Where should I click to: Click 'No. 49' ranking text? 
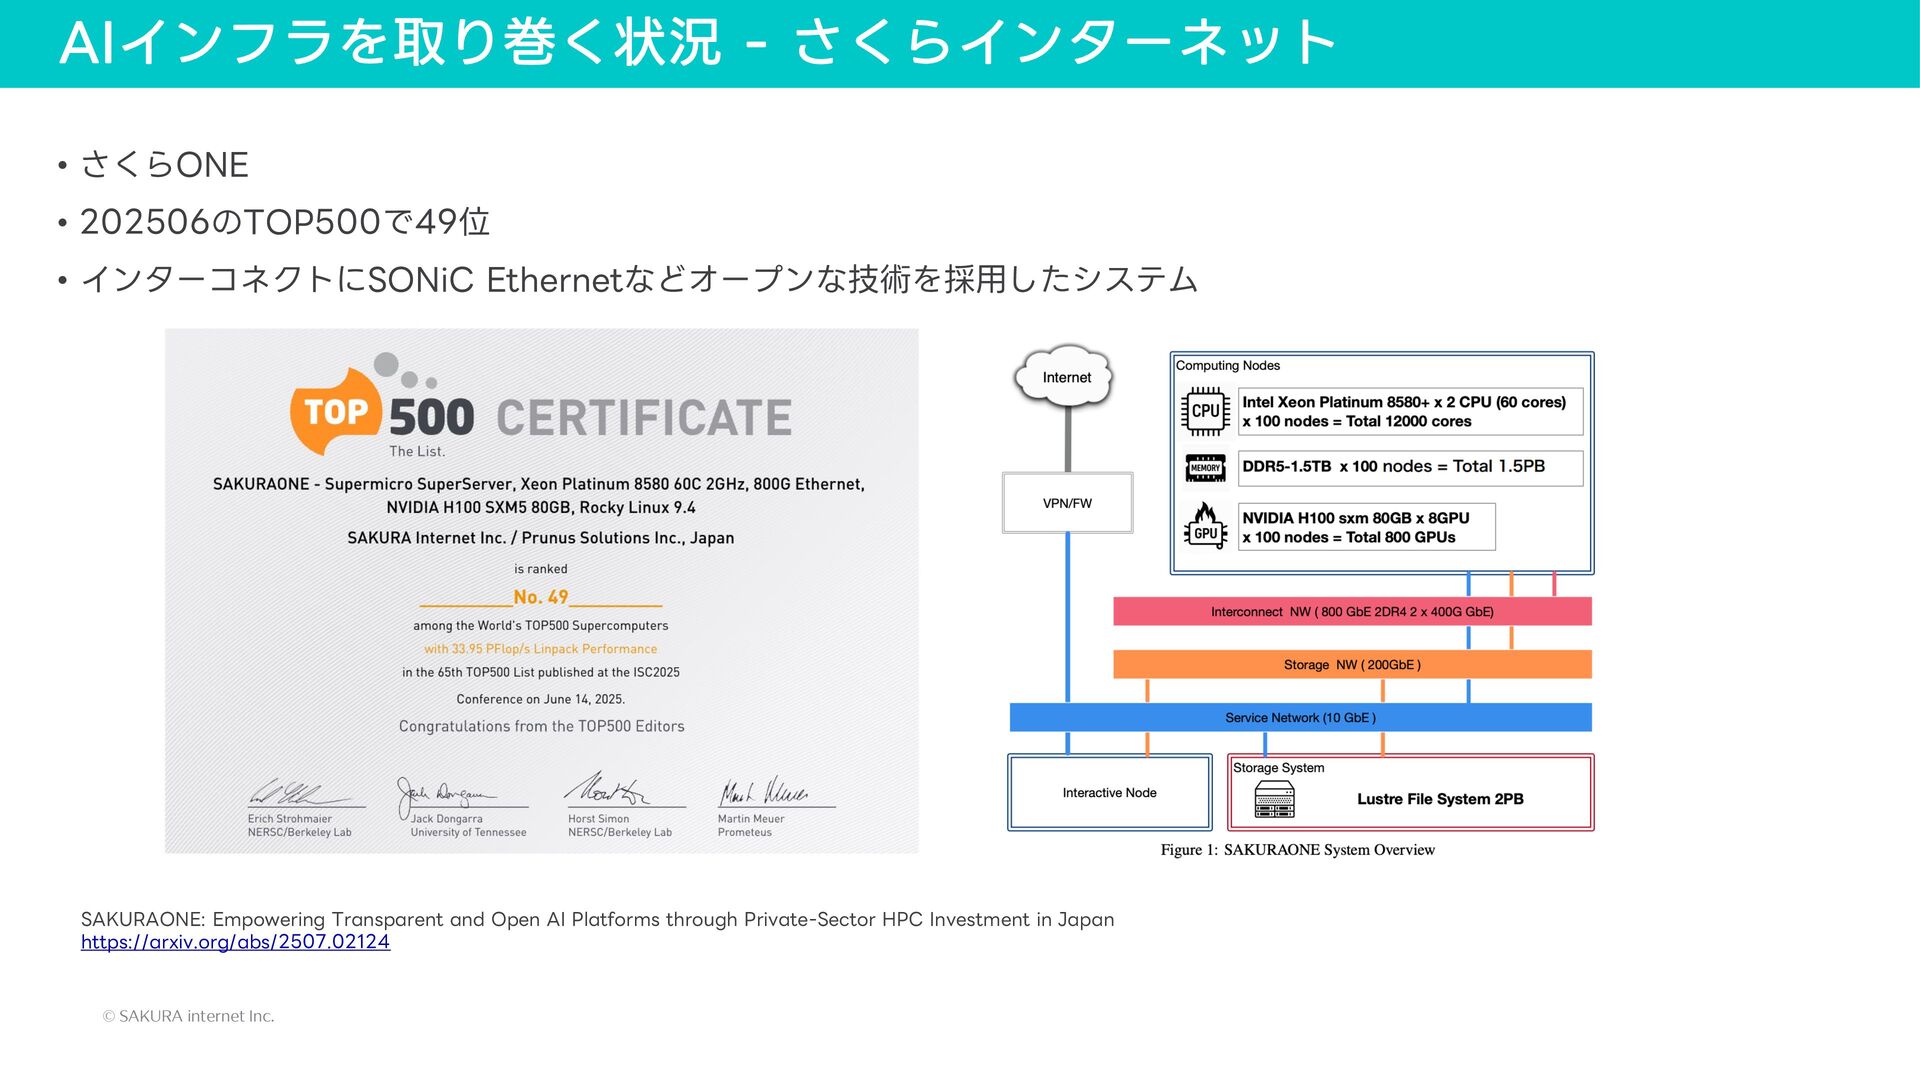coord(541,597)
